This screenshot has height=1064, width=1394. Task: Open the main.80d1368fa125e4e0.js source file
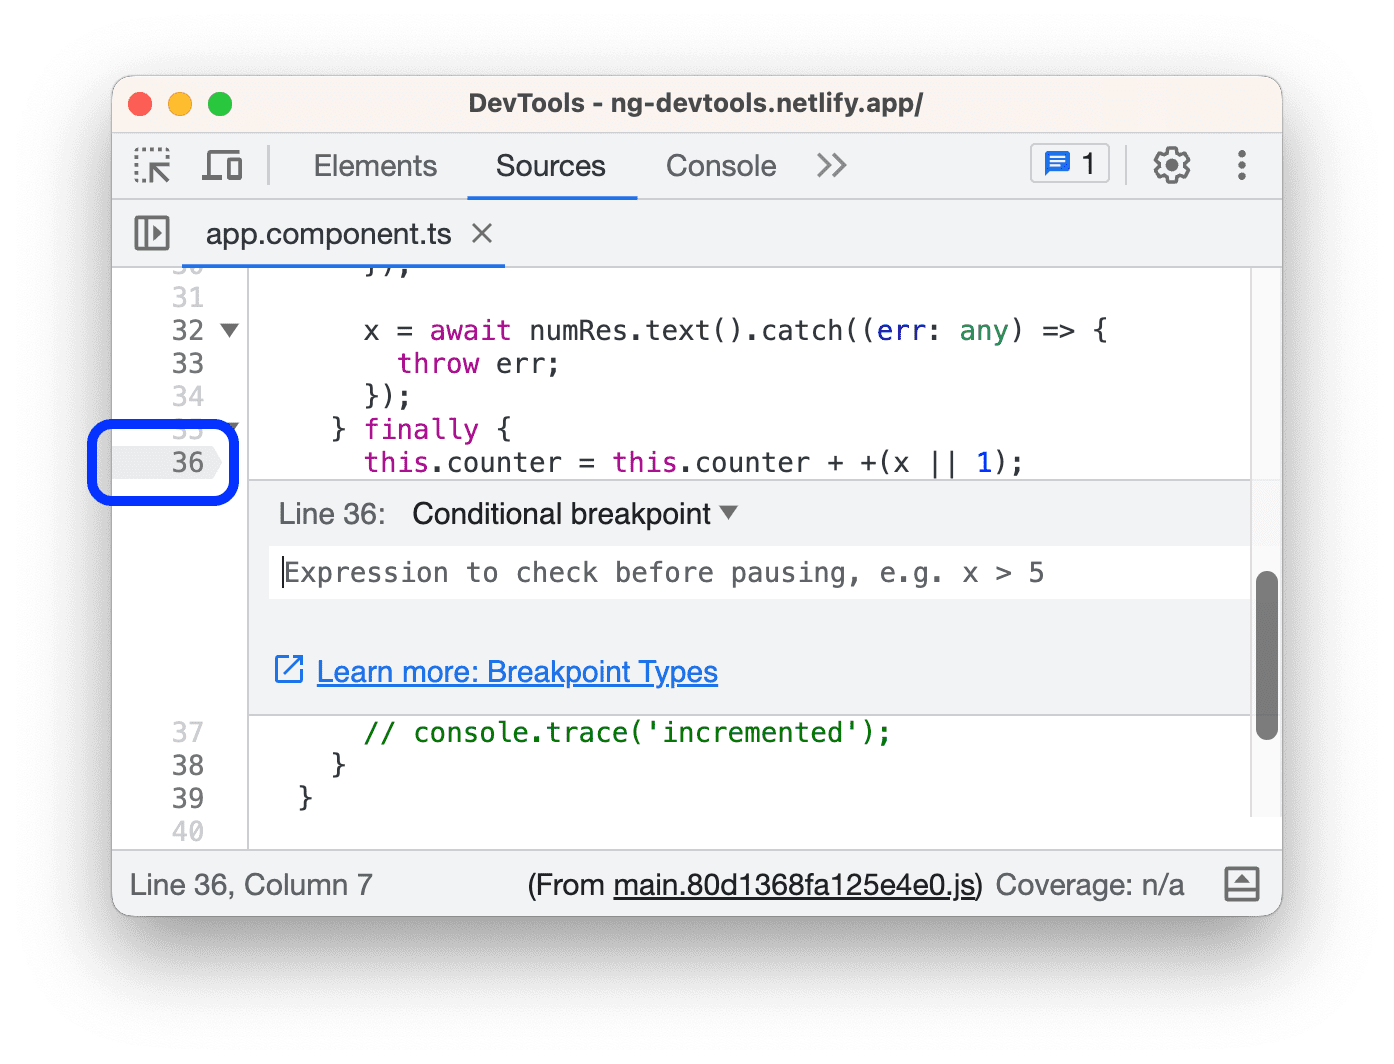click(794, 884)
